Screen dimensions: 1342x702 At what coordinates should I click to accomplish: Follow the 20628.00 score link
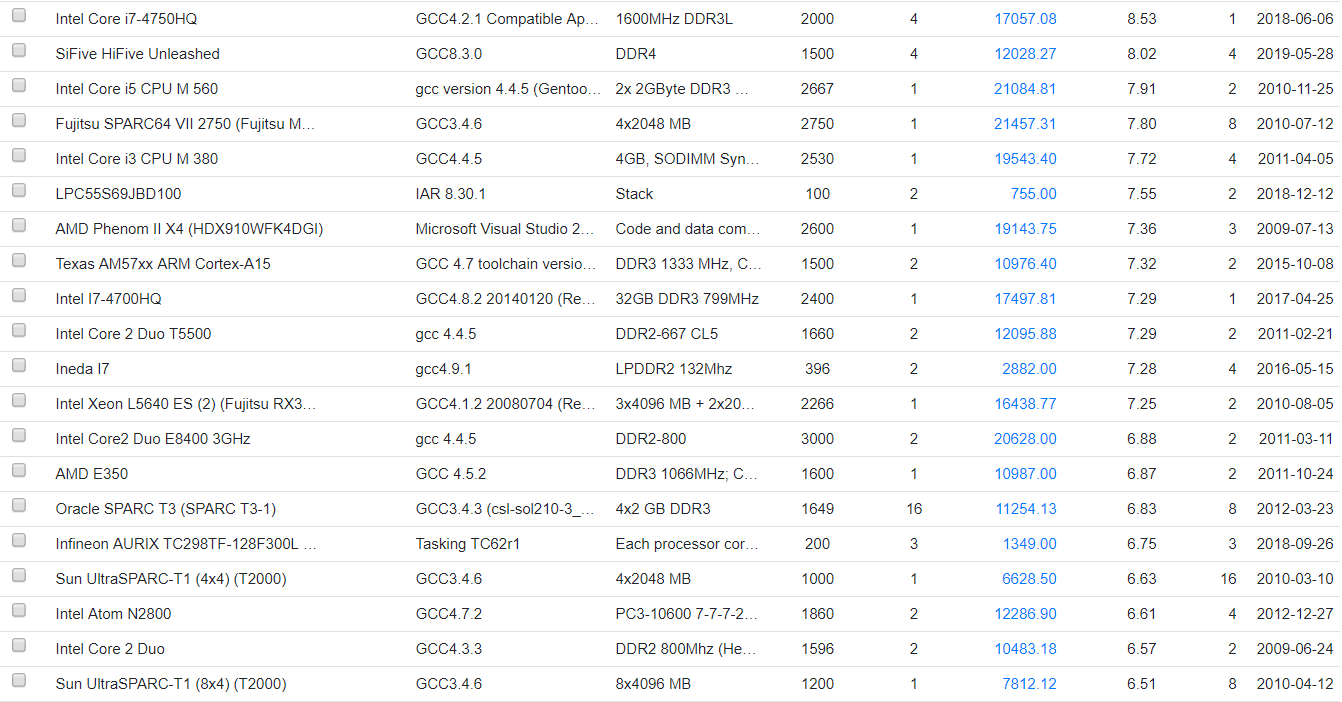pyautogui.click(x=1025, y=439)
